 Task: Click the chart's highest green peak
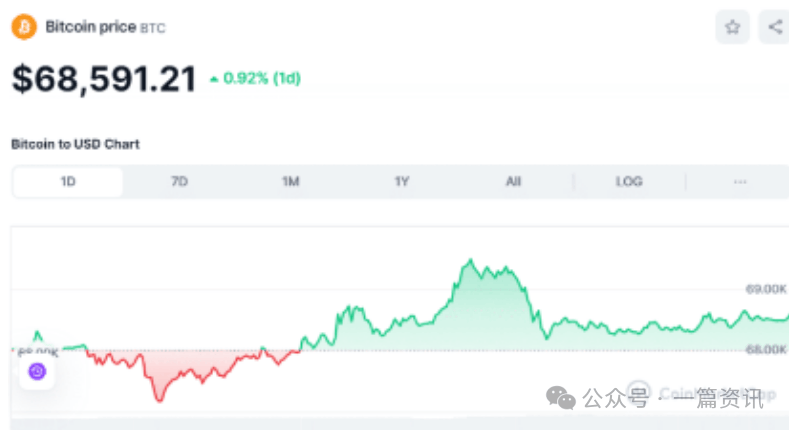point(471,260)
